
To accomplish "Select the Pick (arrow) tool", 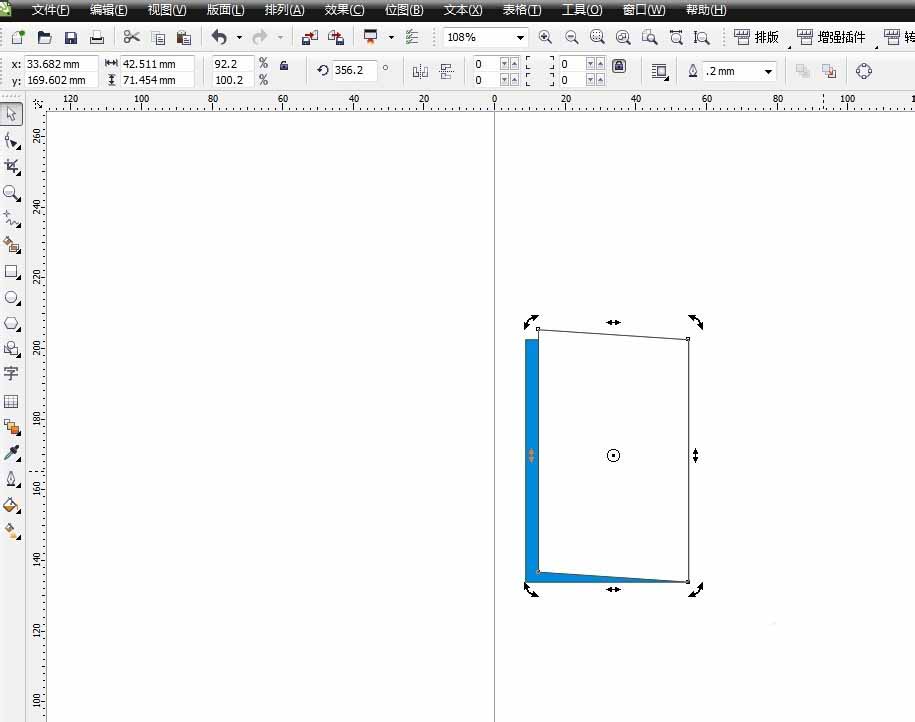I will click(x=11, y=114).
